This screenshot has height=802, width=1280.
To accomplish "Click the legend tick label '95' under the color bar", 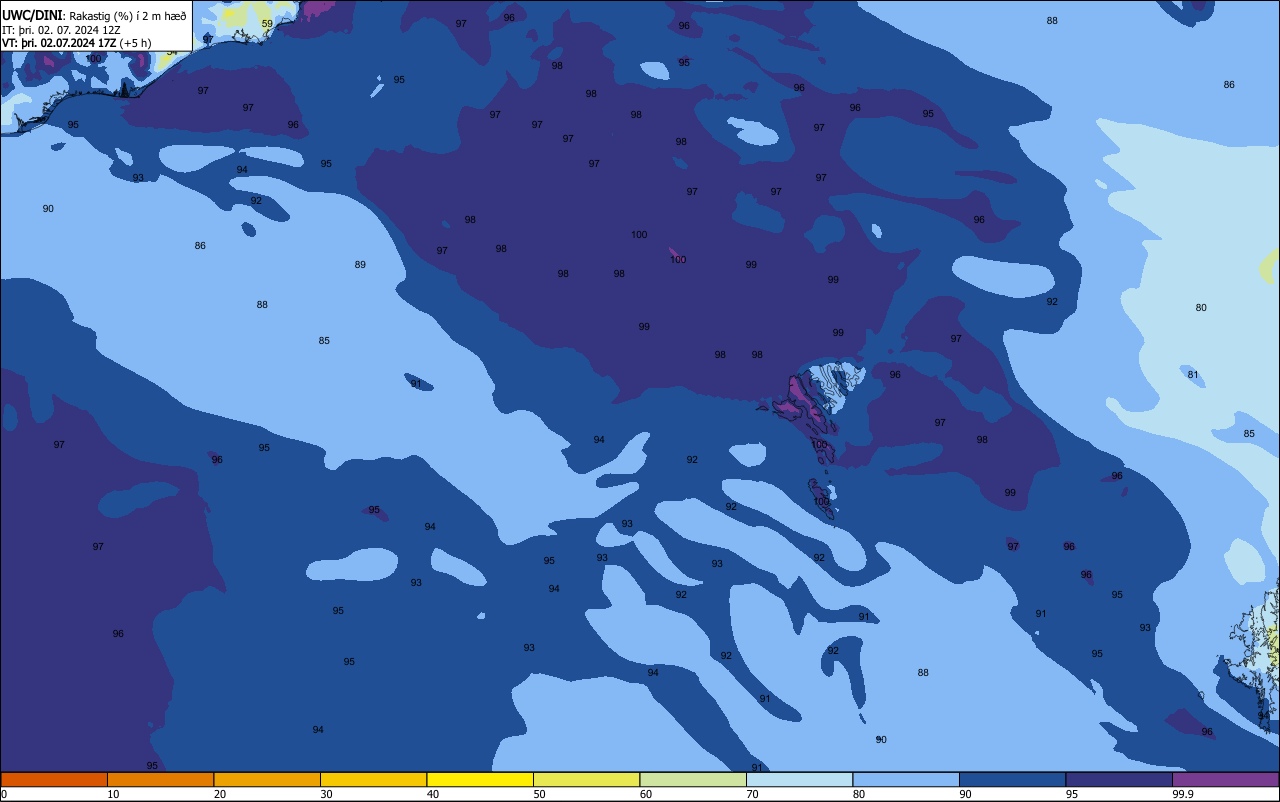I will click(1072, 794).
